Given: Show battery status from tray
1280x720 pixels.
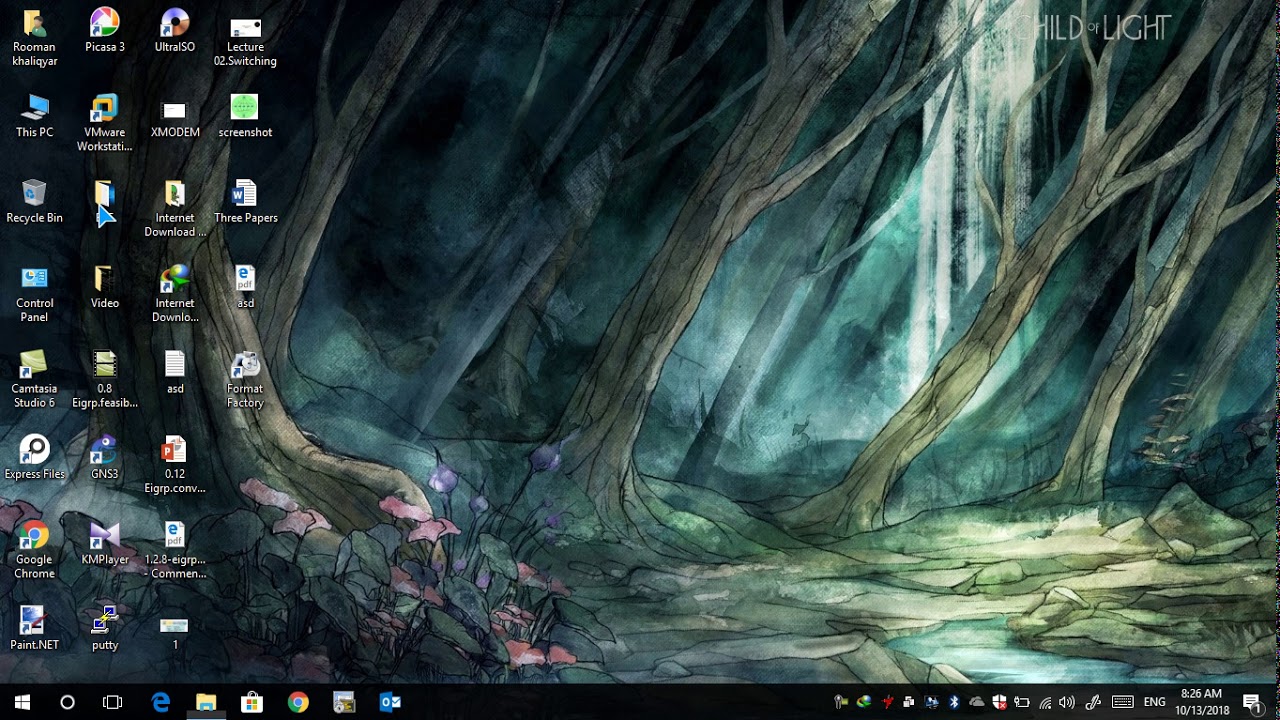Looking at the screenshot, I should click(x=1022, y=702).
